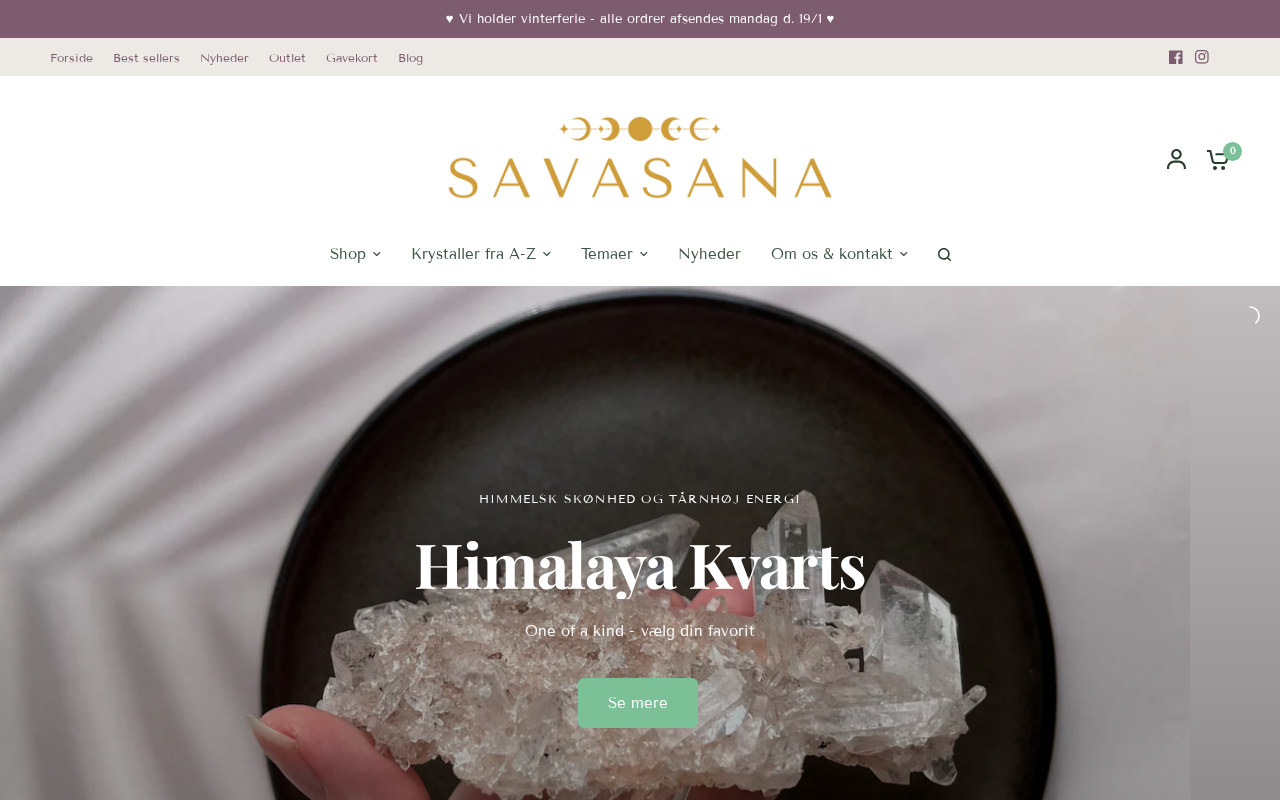
Task: Click the Savasana logo
Action: point(640,158)
